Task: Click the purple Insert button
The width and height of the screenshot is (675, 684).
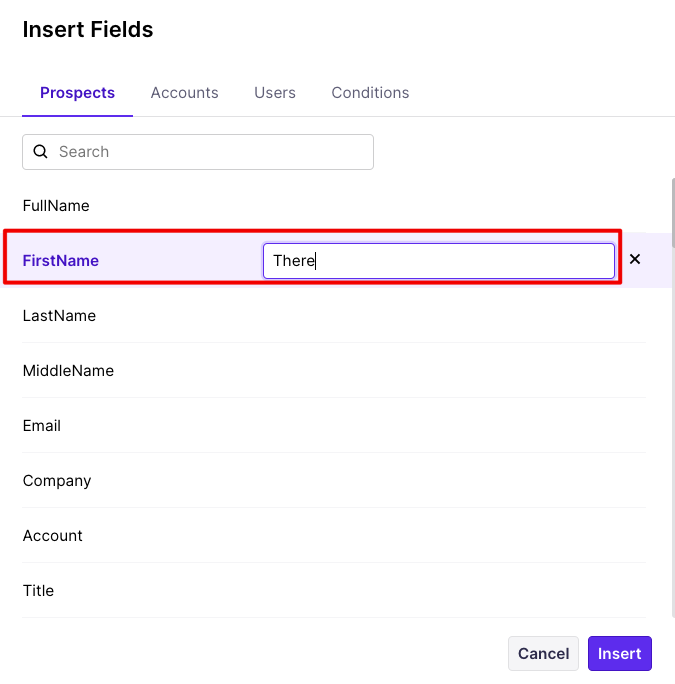Action: pyautogui.click(x=620, y=654)
